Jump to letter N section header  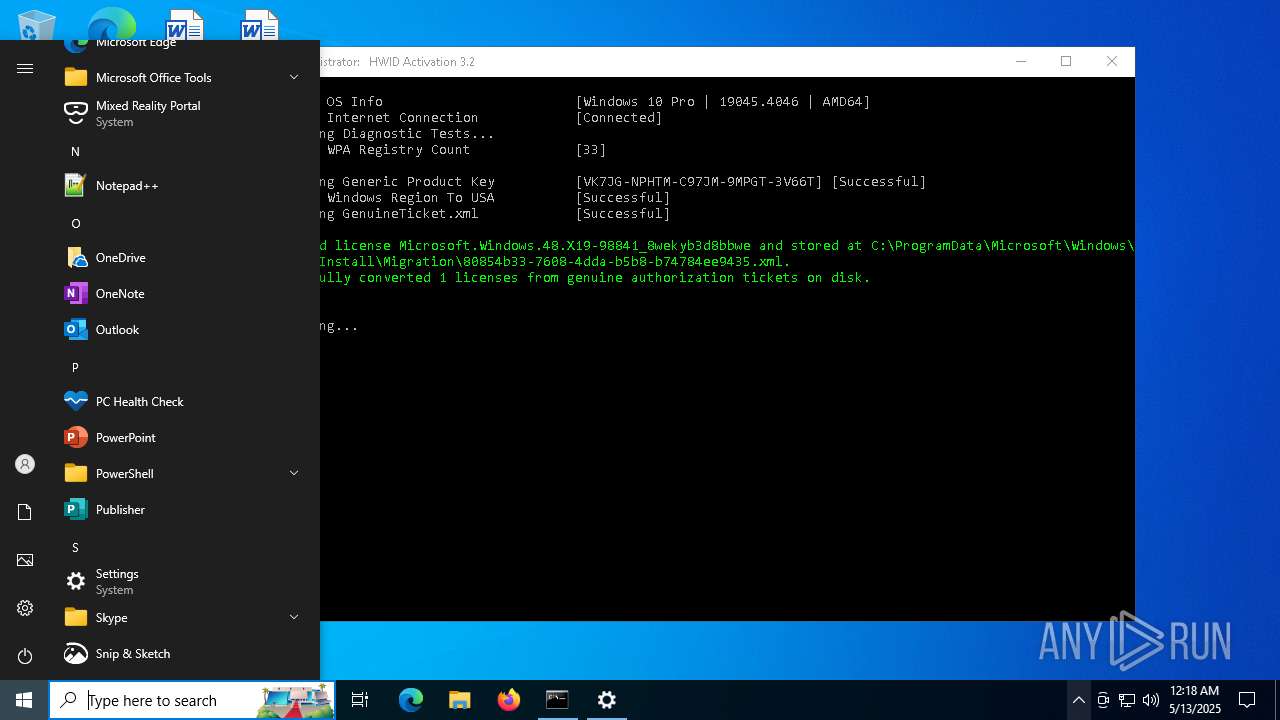[x=75, y=151]
